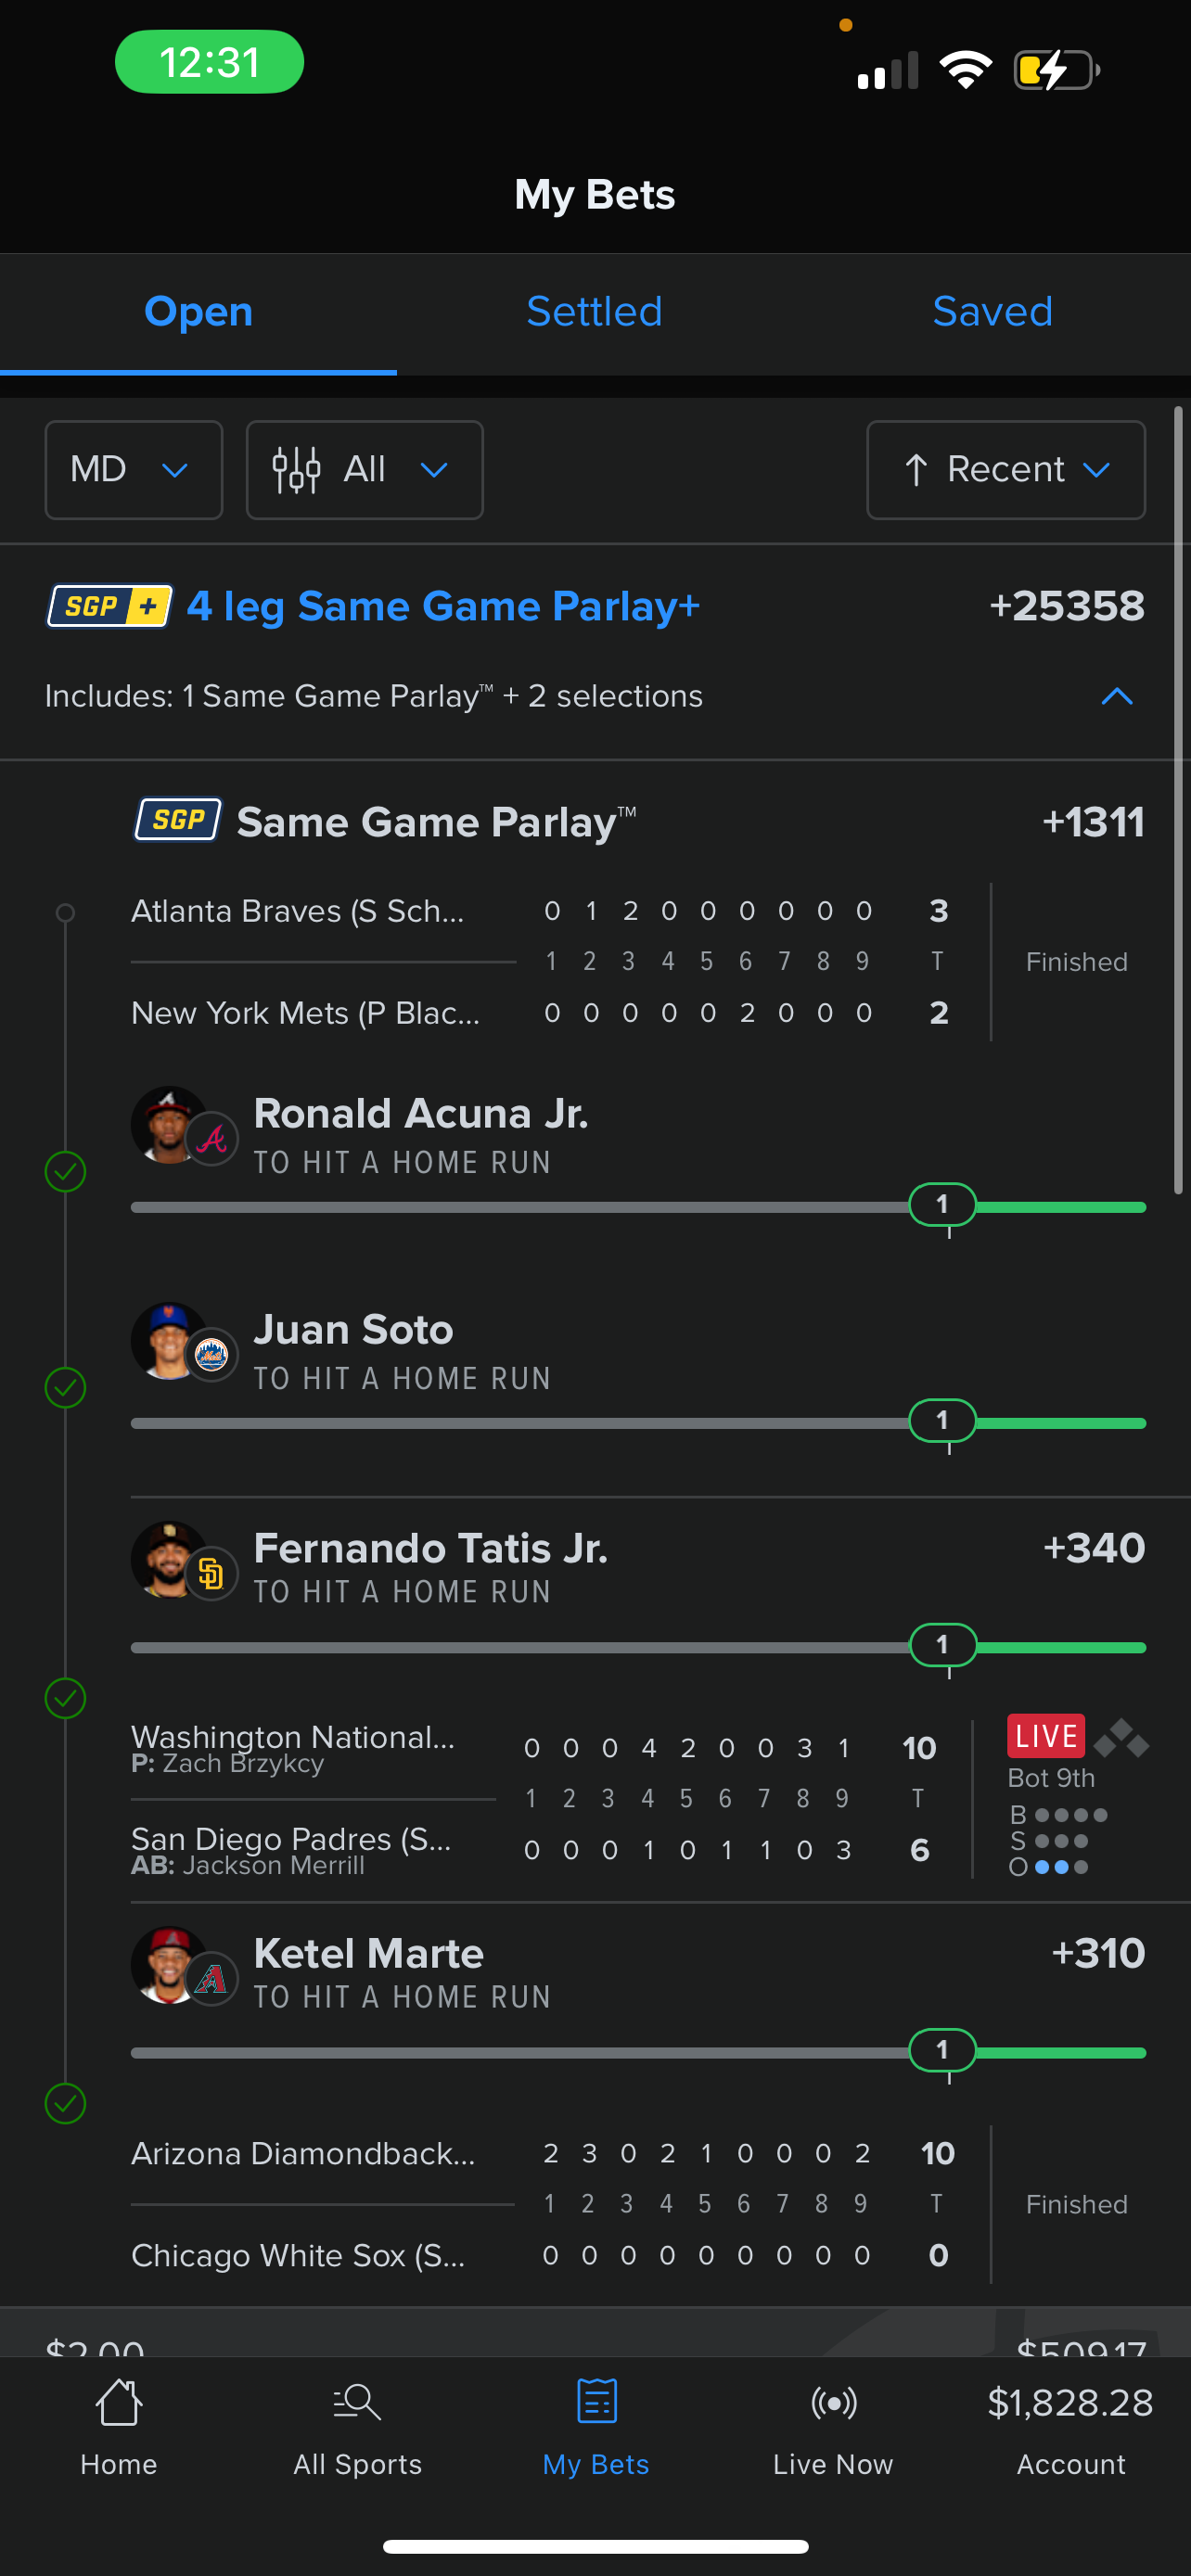Open All Sports search icon
This screenshot has width=1191, height=2576.
(x=357, y=2403)
